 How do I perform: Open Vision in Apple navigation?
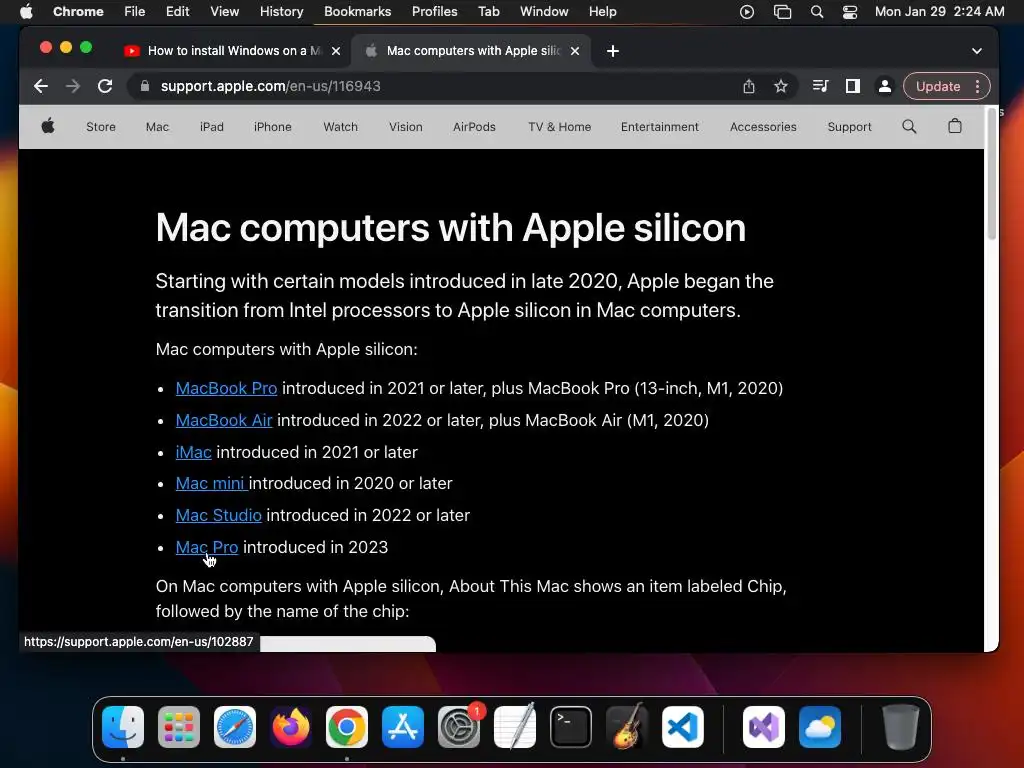406,127
